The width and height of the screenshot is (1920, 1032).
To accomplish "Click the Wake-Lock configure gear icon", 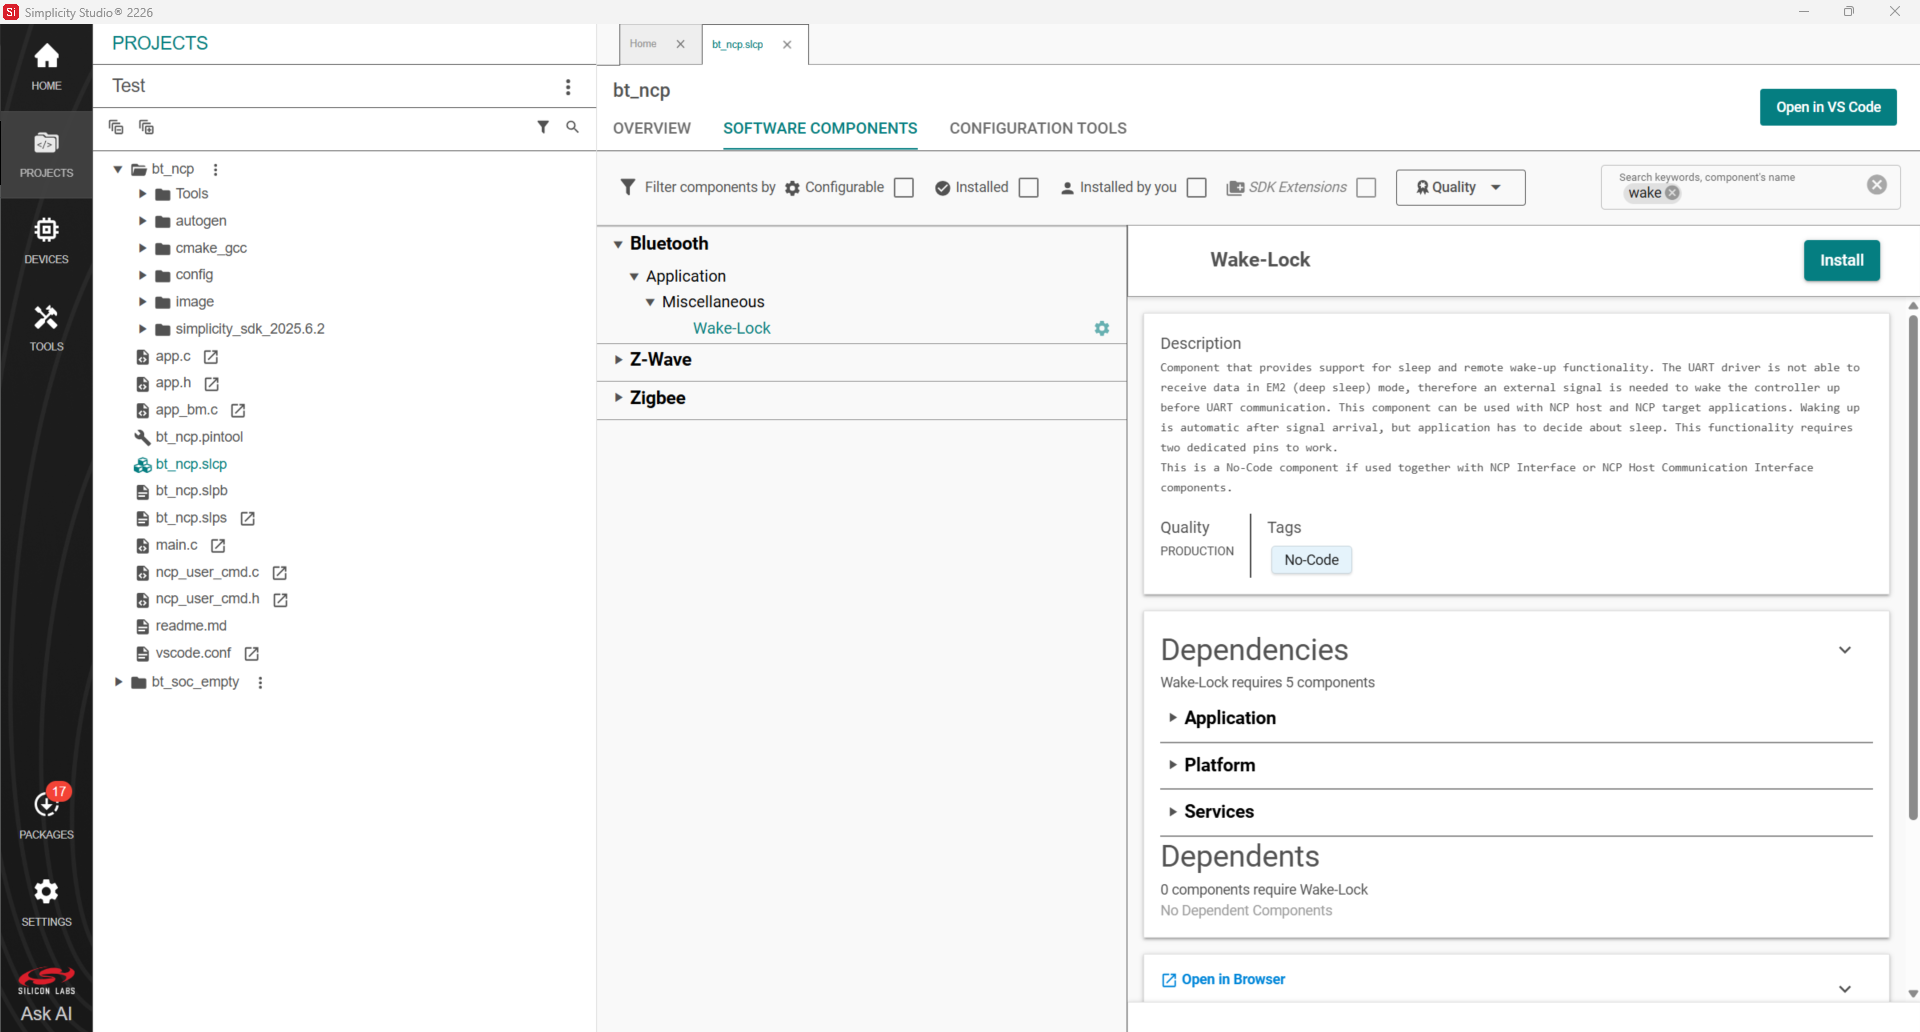I will pyautogui.click(x=1101, y=328).
